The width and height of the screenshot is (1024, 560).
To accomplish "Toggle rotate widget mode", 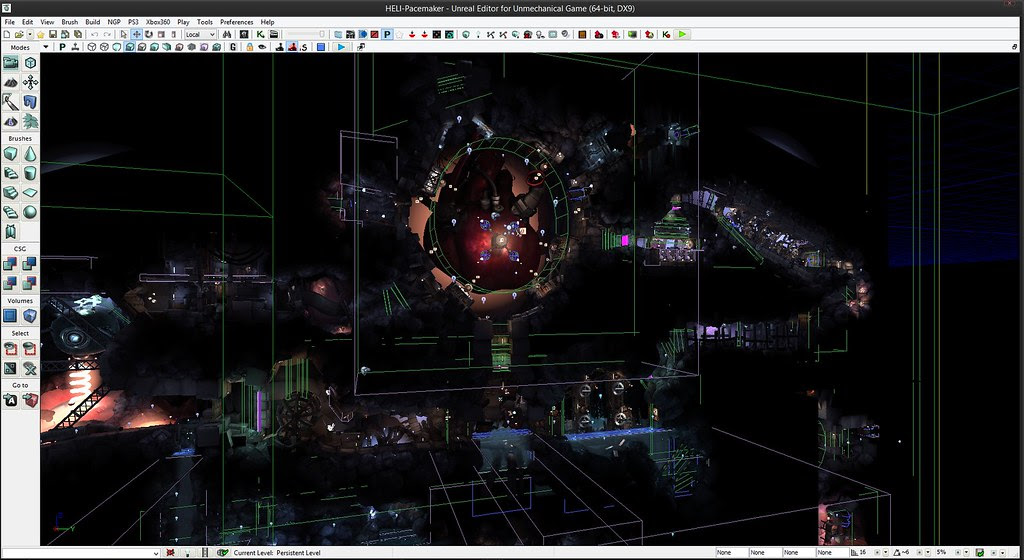I will click(x=149, y=34).
